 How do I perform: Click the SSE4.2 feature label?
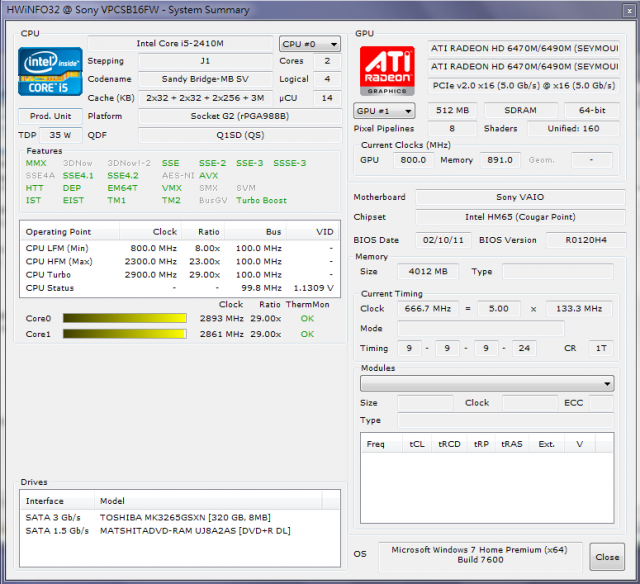tap(122, 176)
